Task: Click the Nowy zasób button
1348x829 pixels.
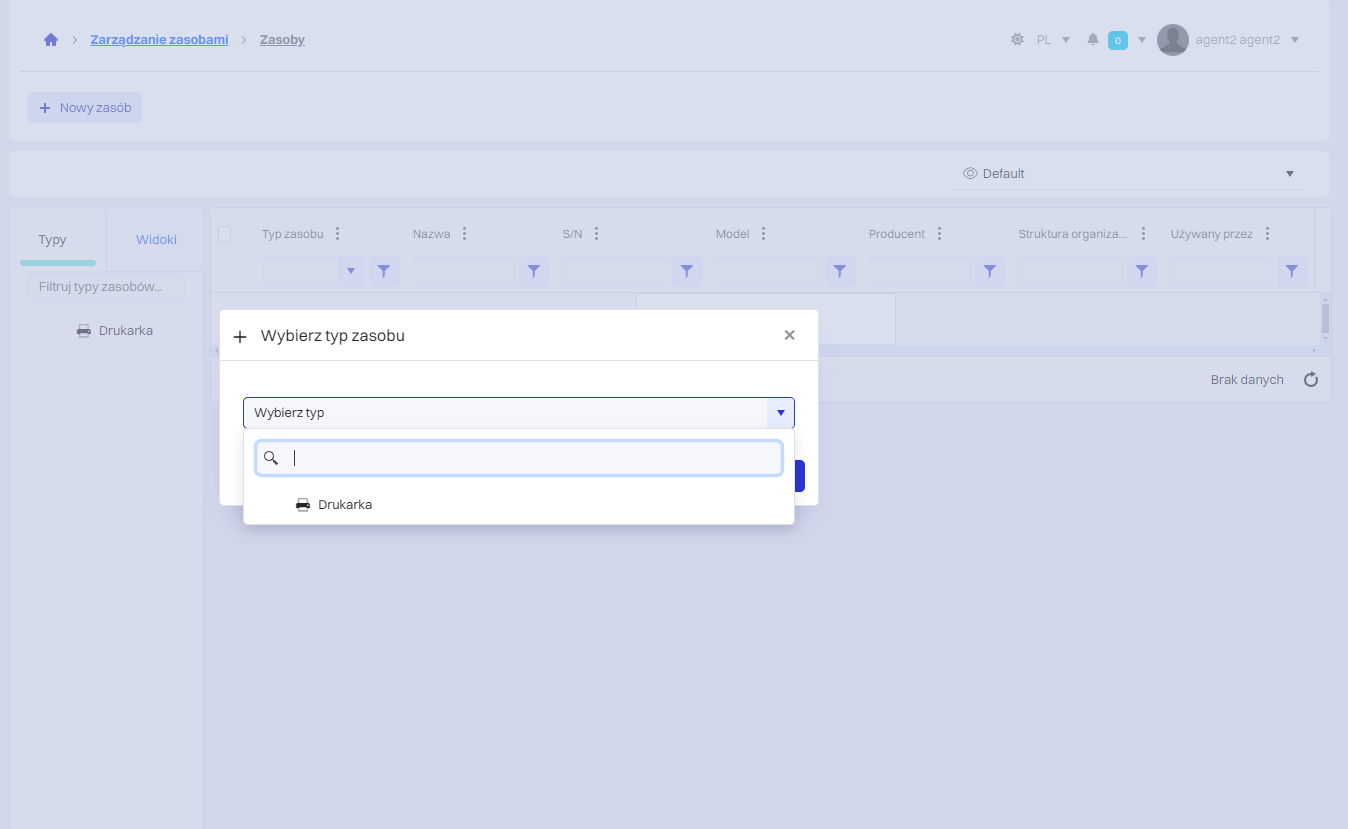Action: click(85, 108)
